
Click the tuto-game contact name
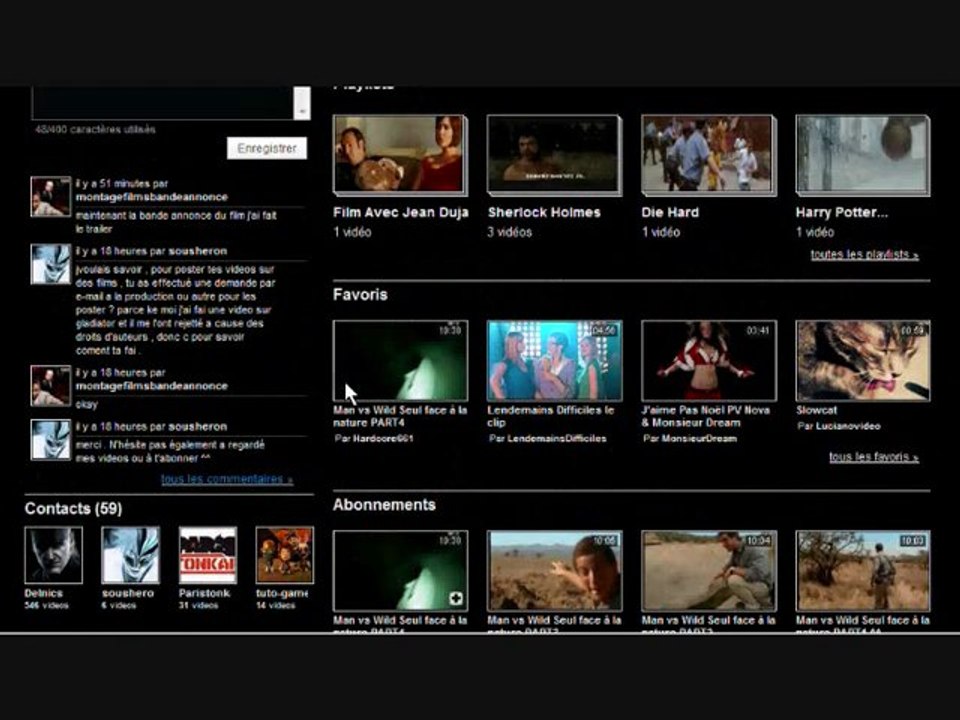pyautogui.click(x=282, y=593)
